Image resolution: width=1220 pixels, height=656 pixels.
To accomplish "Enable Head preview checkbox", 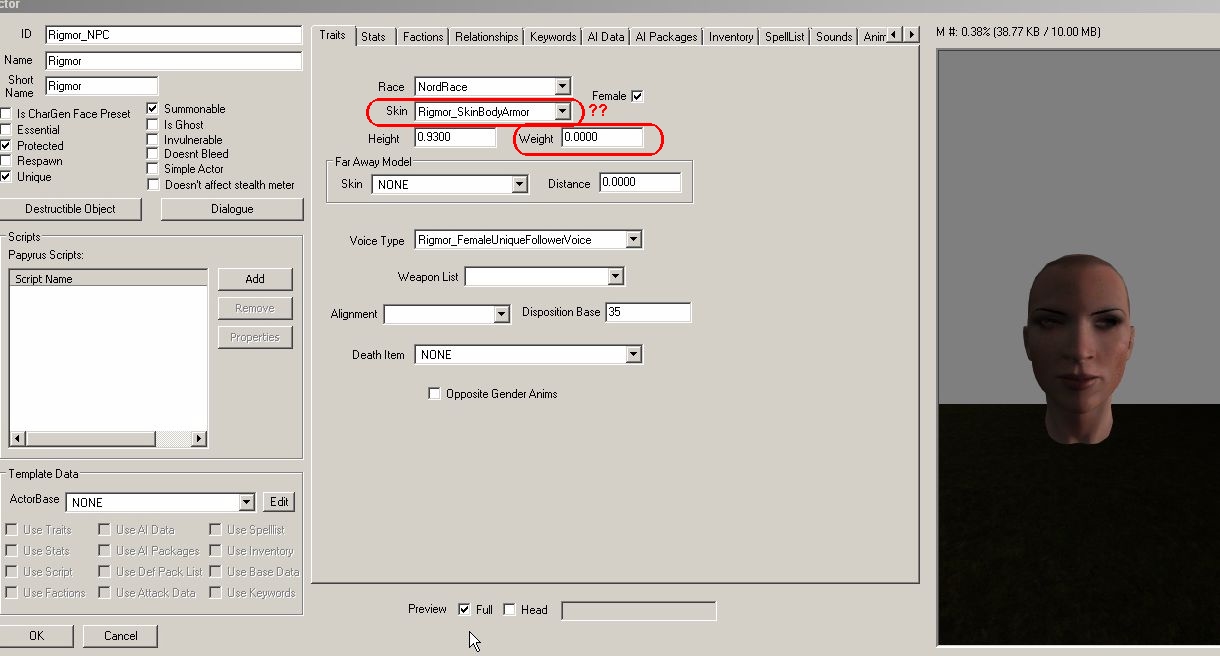I will coord(509,609).
